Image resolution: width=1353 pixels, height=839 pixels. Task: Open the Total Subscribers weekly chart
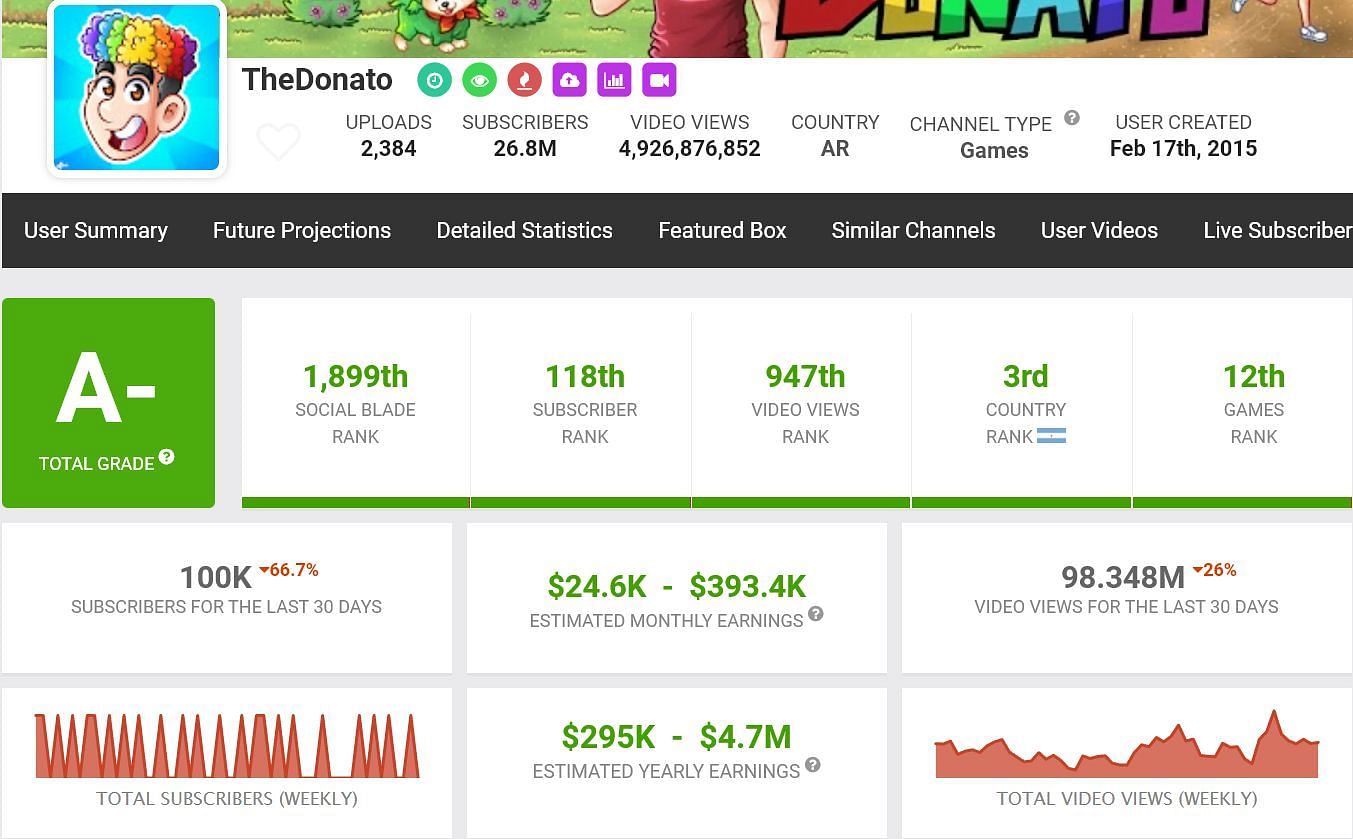227,746
